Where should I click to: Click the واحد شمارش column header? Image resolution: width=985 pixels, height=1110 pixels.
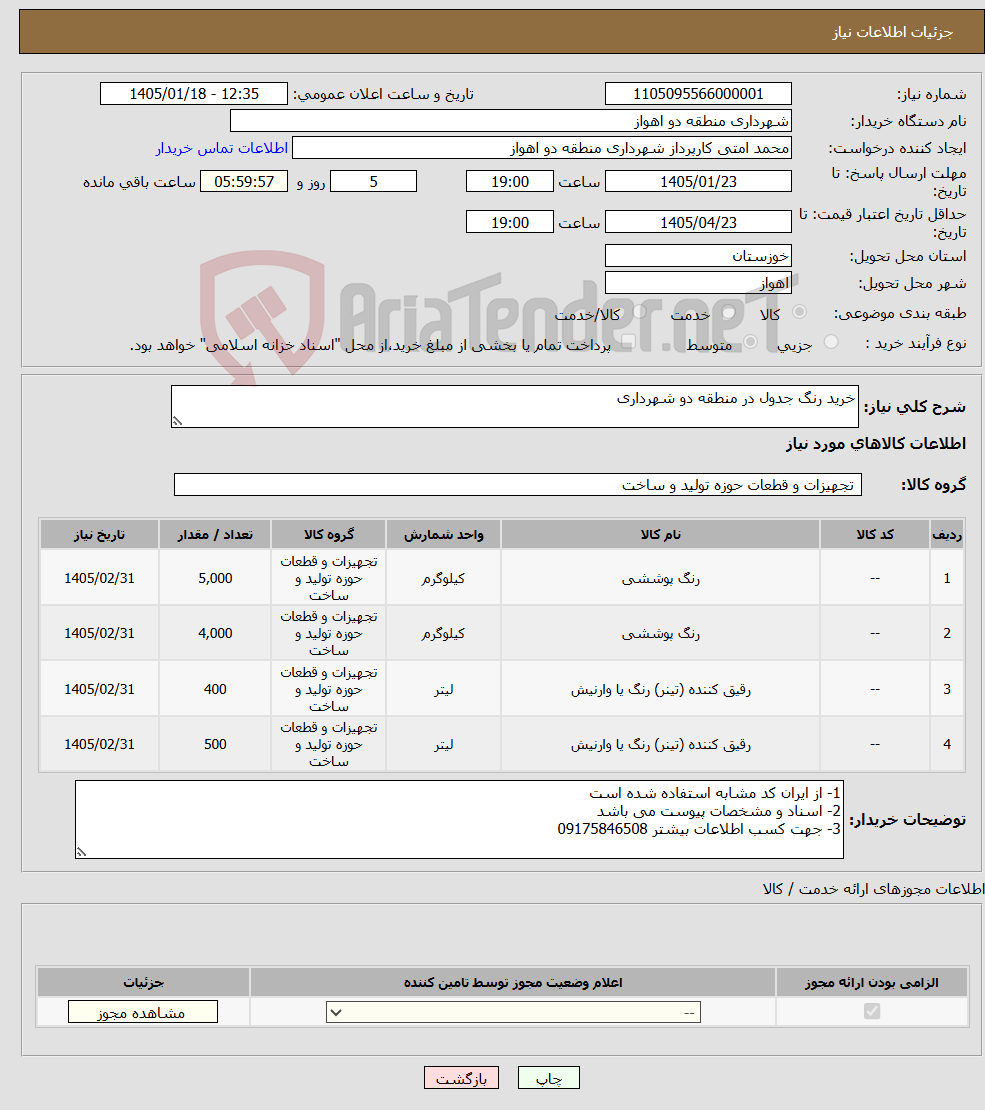coord(443,534)
